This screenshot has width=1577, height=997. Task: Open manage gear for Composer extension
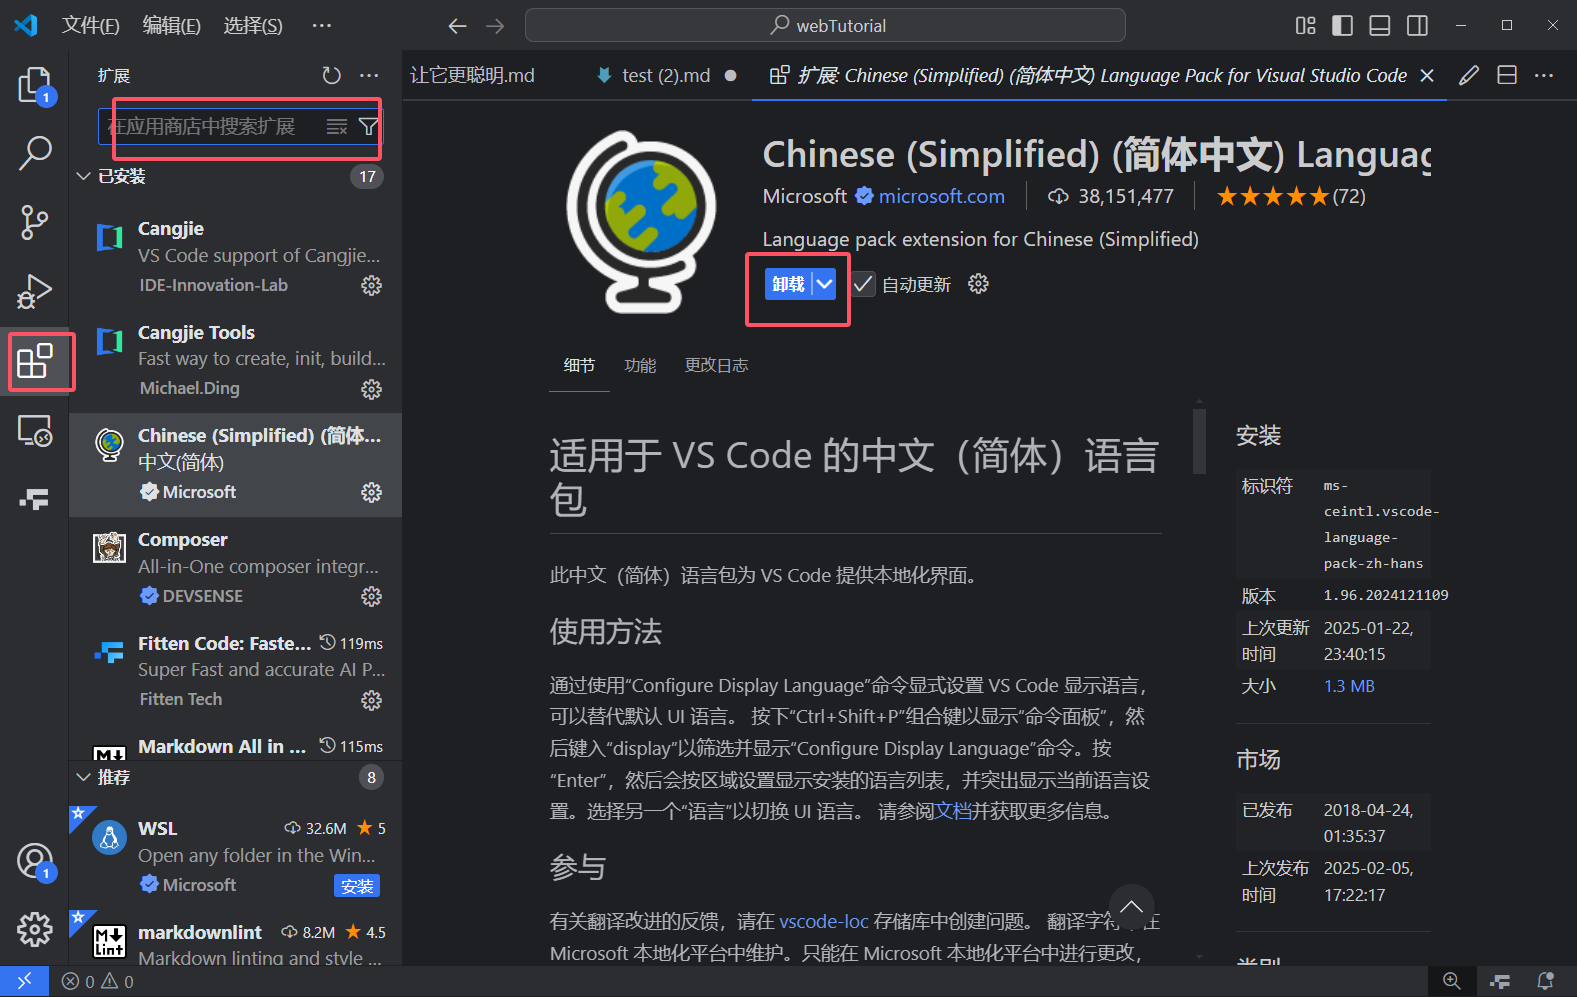371,597
